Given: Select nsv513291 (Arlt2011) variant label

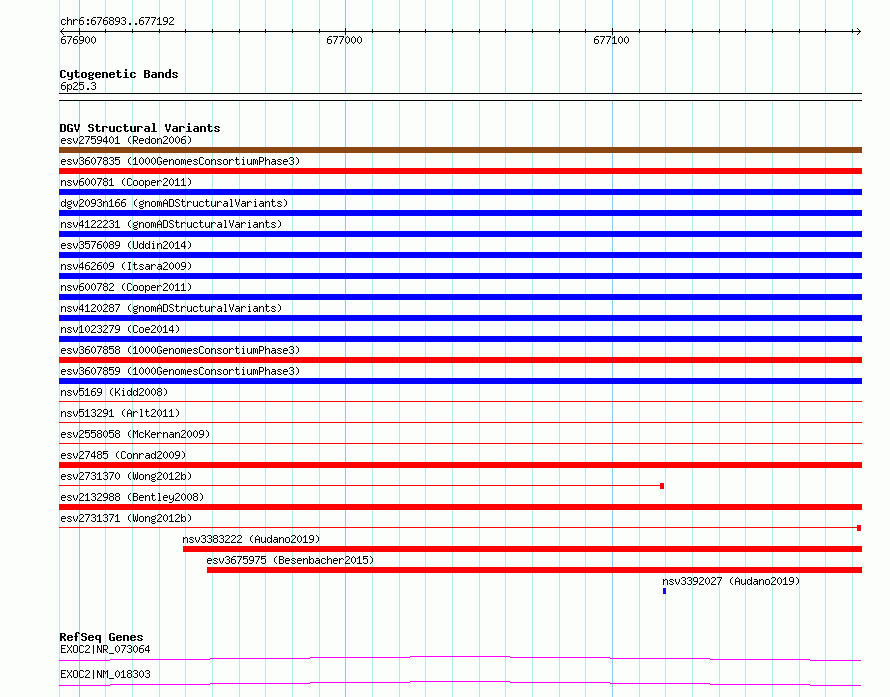Looking at the screenshot, I should 120,413.
